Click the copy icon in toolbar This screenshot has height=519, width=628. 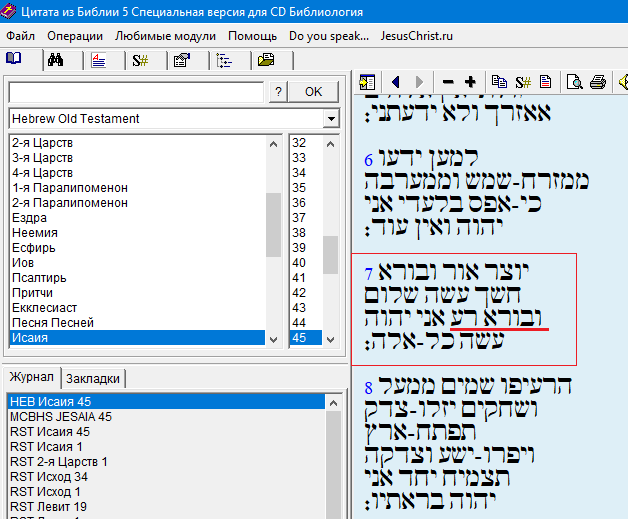499,82
